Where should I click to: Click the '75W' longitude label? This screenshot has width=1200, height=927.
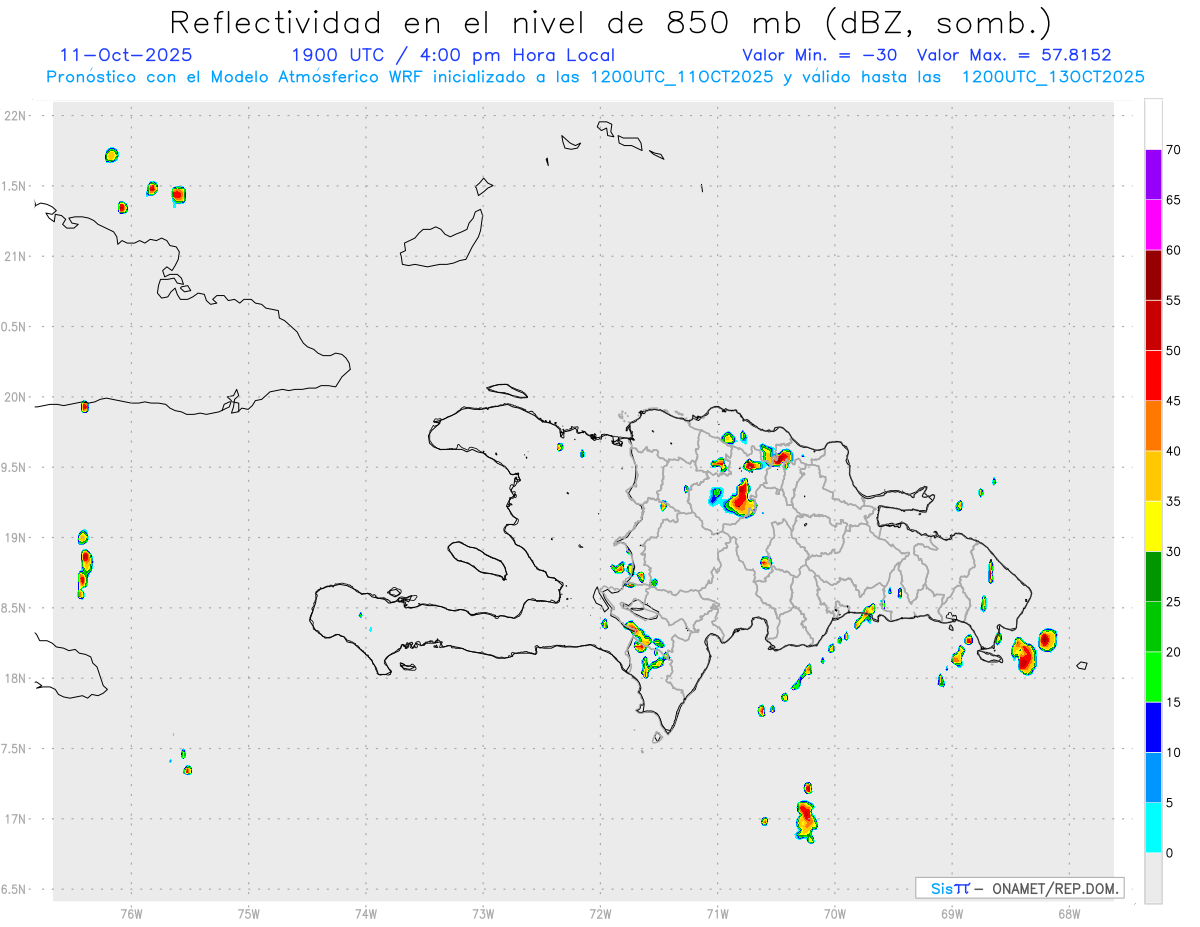pos(249,912)
